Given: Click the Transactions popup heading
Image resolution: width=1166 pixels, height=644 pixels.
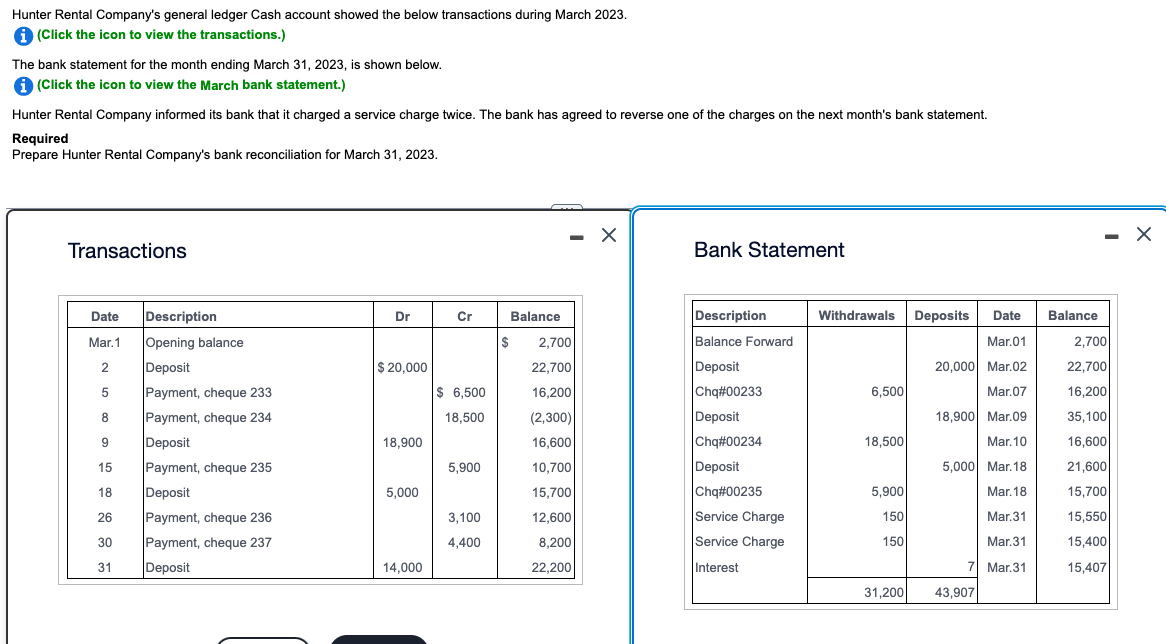Looking at the screenshot, I should (x=127, y=251).
